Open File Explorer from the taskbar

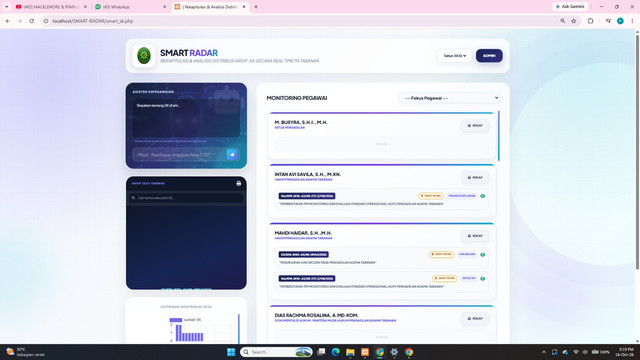pos(350,352)
